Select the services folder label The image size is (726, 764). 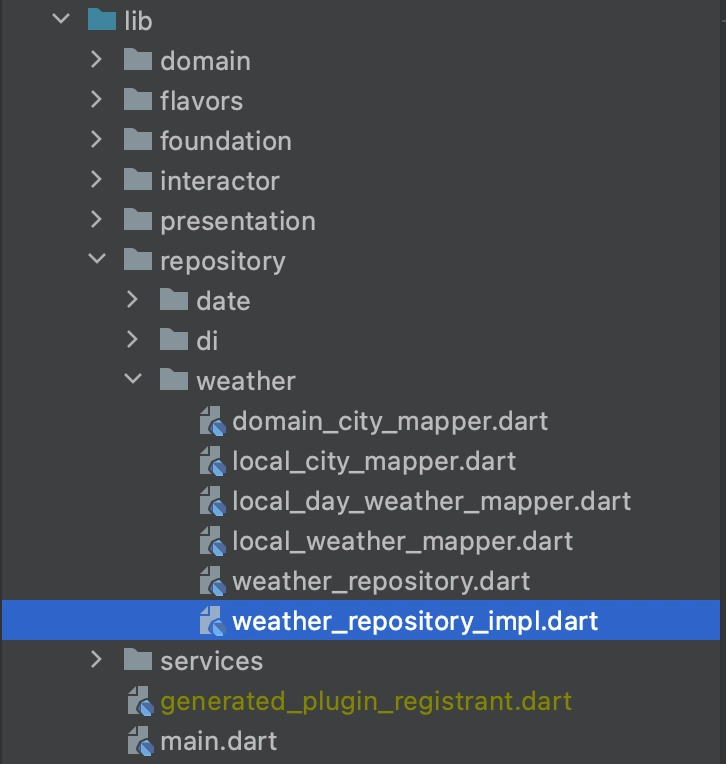[211, 661]
